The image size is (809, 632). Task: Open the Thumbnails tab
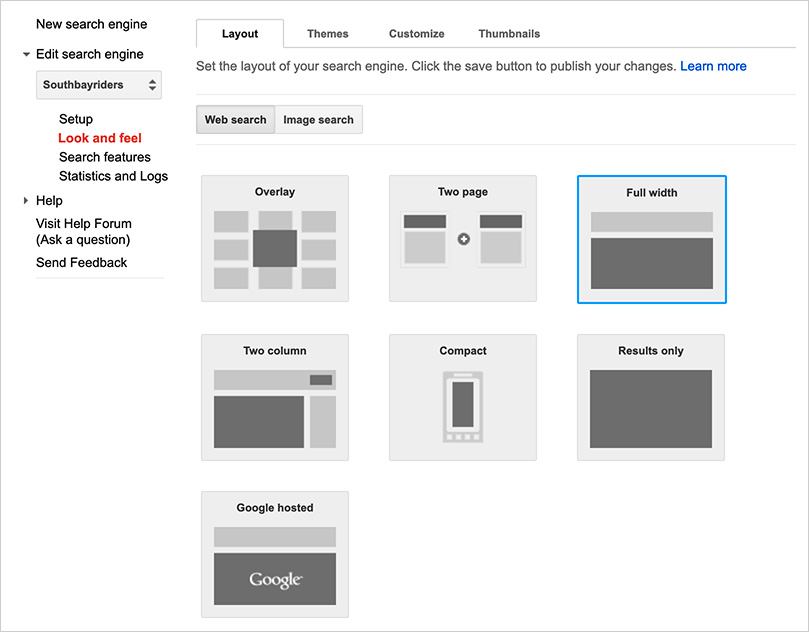tap(509, 34)
